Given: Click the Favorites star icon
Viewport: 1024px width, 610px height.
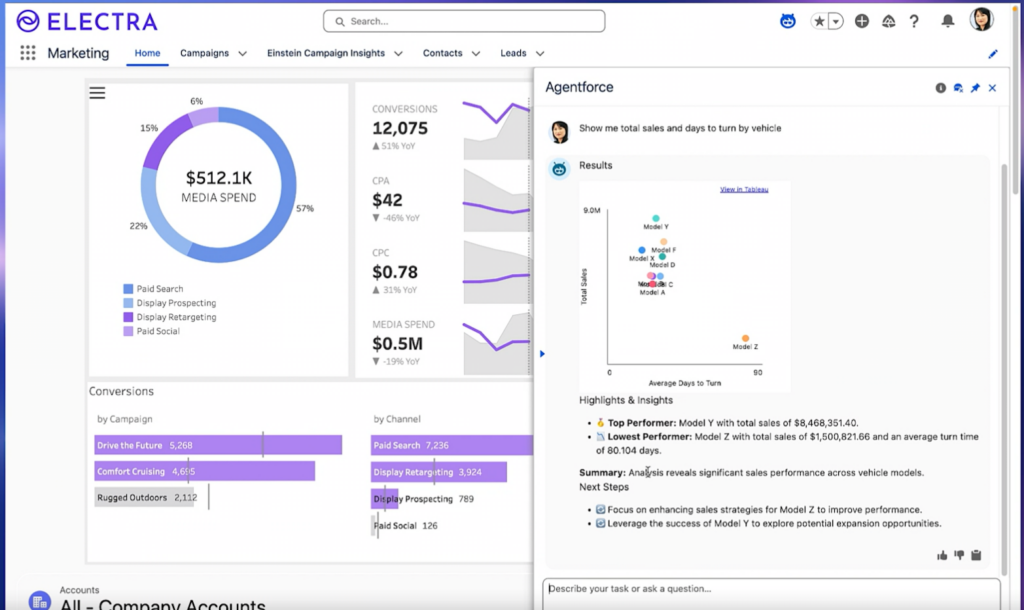Looking at the screenshot, I should (x=819, y=21).
